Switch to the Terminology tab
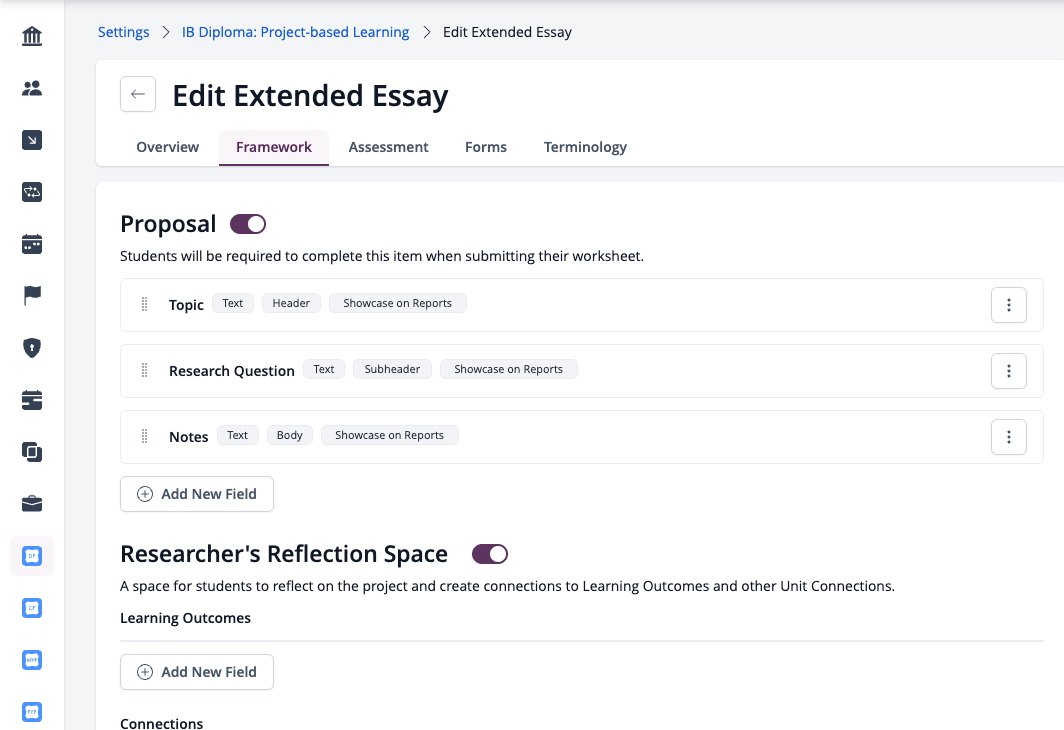Image resolution: width=1064 pixels, height=730 pixels. (585, 147)
